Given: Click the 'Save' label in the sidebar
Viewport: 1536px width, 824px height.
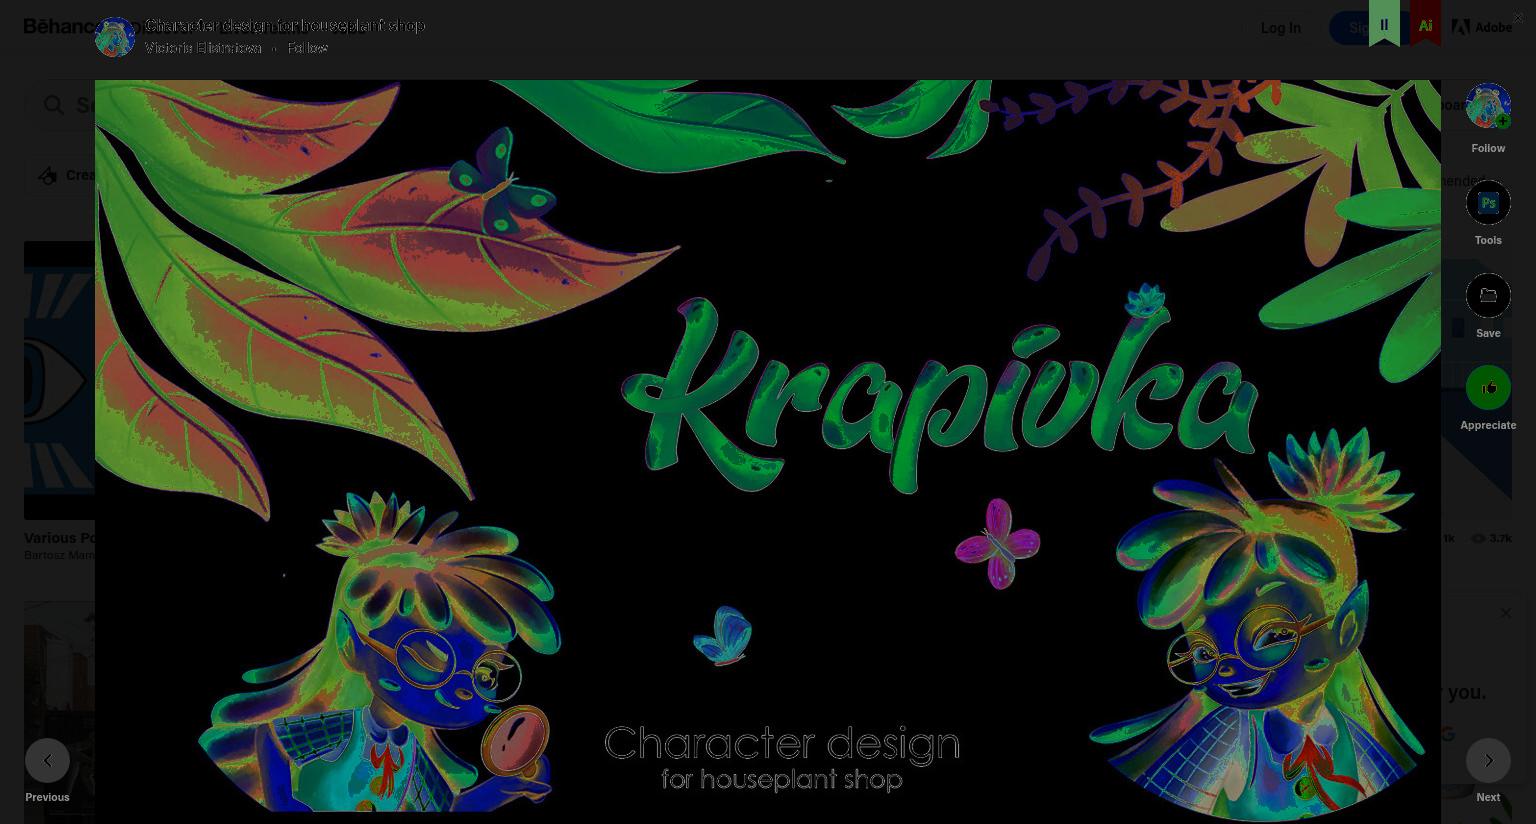Looking at the screenshot, I should [x=1488, y=333].
